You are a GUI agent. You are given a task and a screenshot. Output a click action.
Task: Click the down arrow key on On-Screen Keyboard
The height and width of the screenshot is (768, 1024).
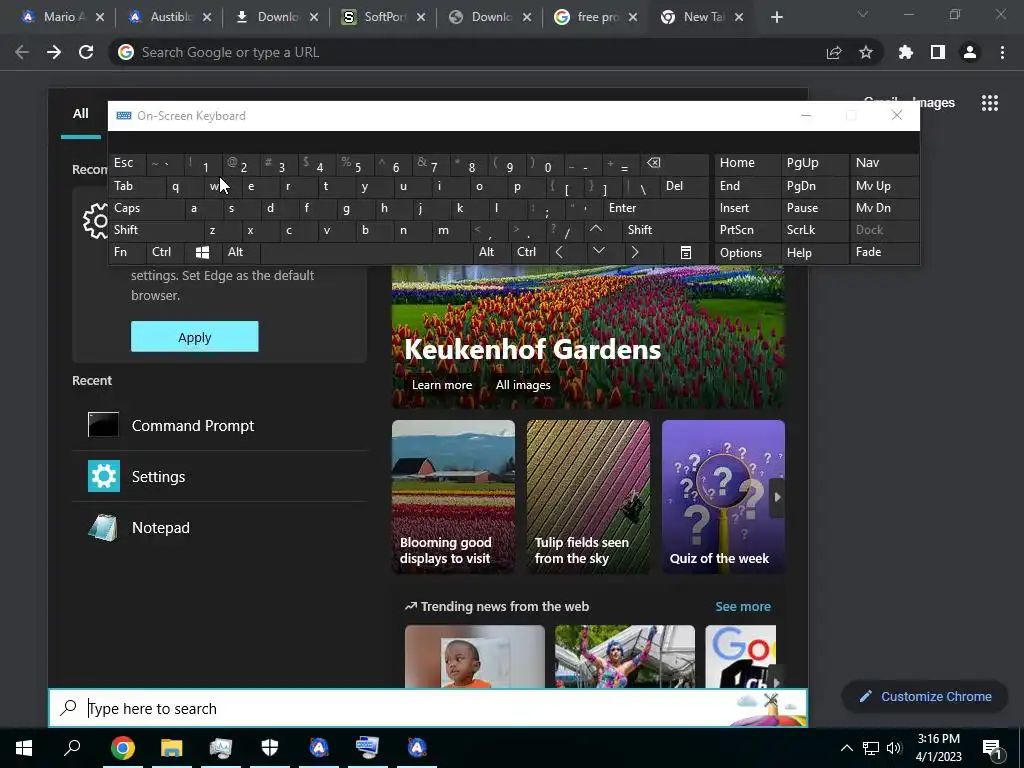598,251
